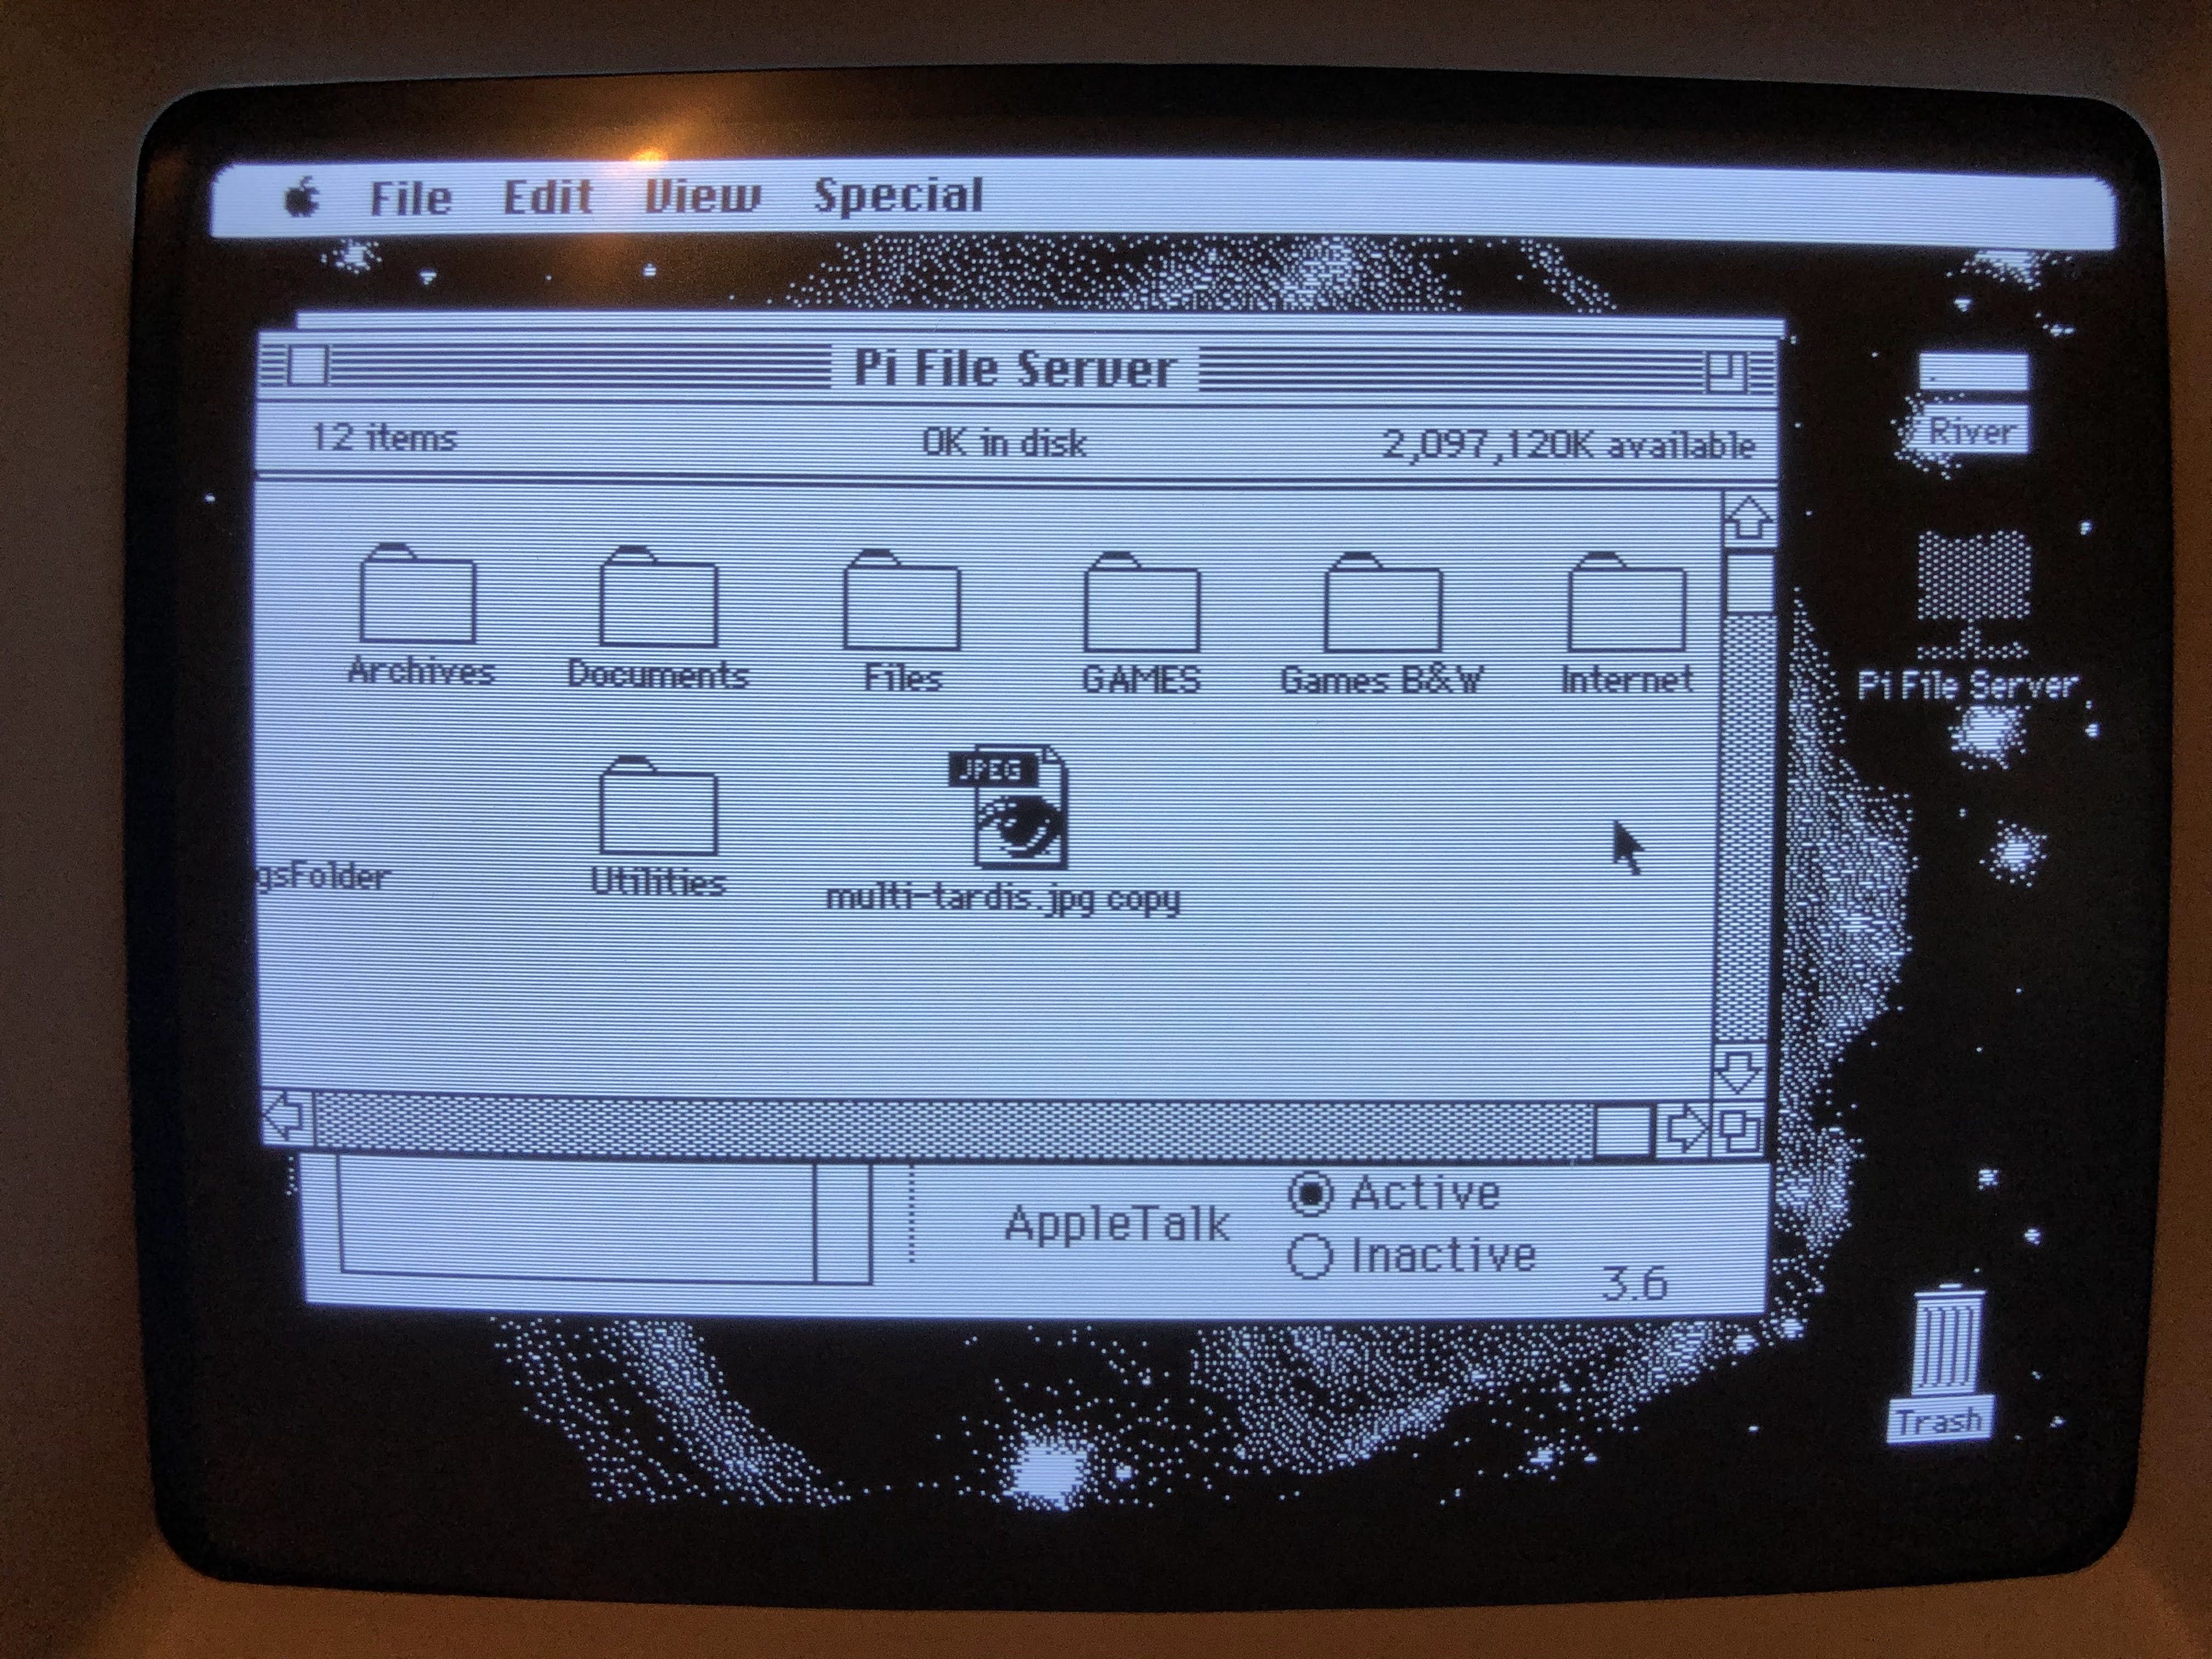
Task: Click the window size box in corner
Action: (x=1738, y=1131)
